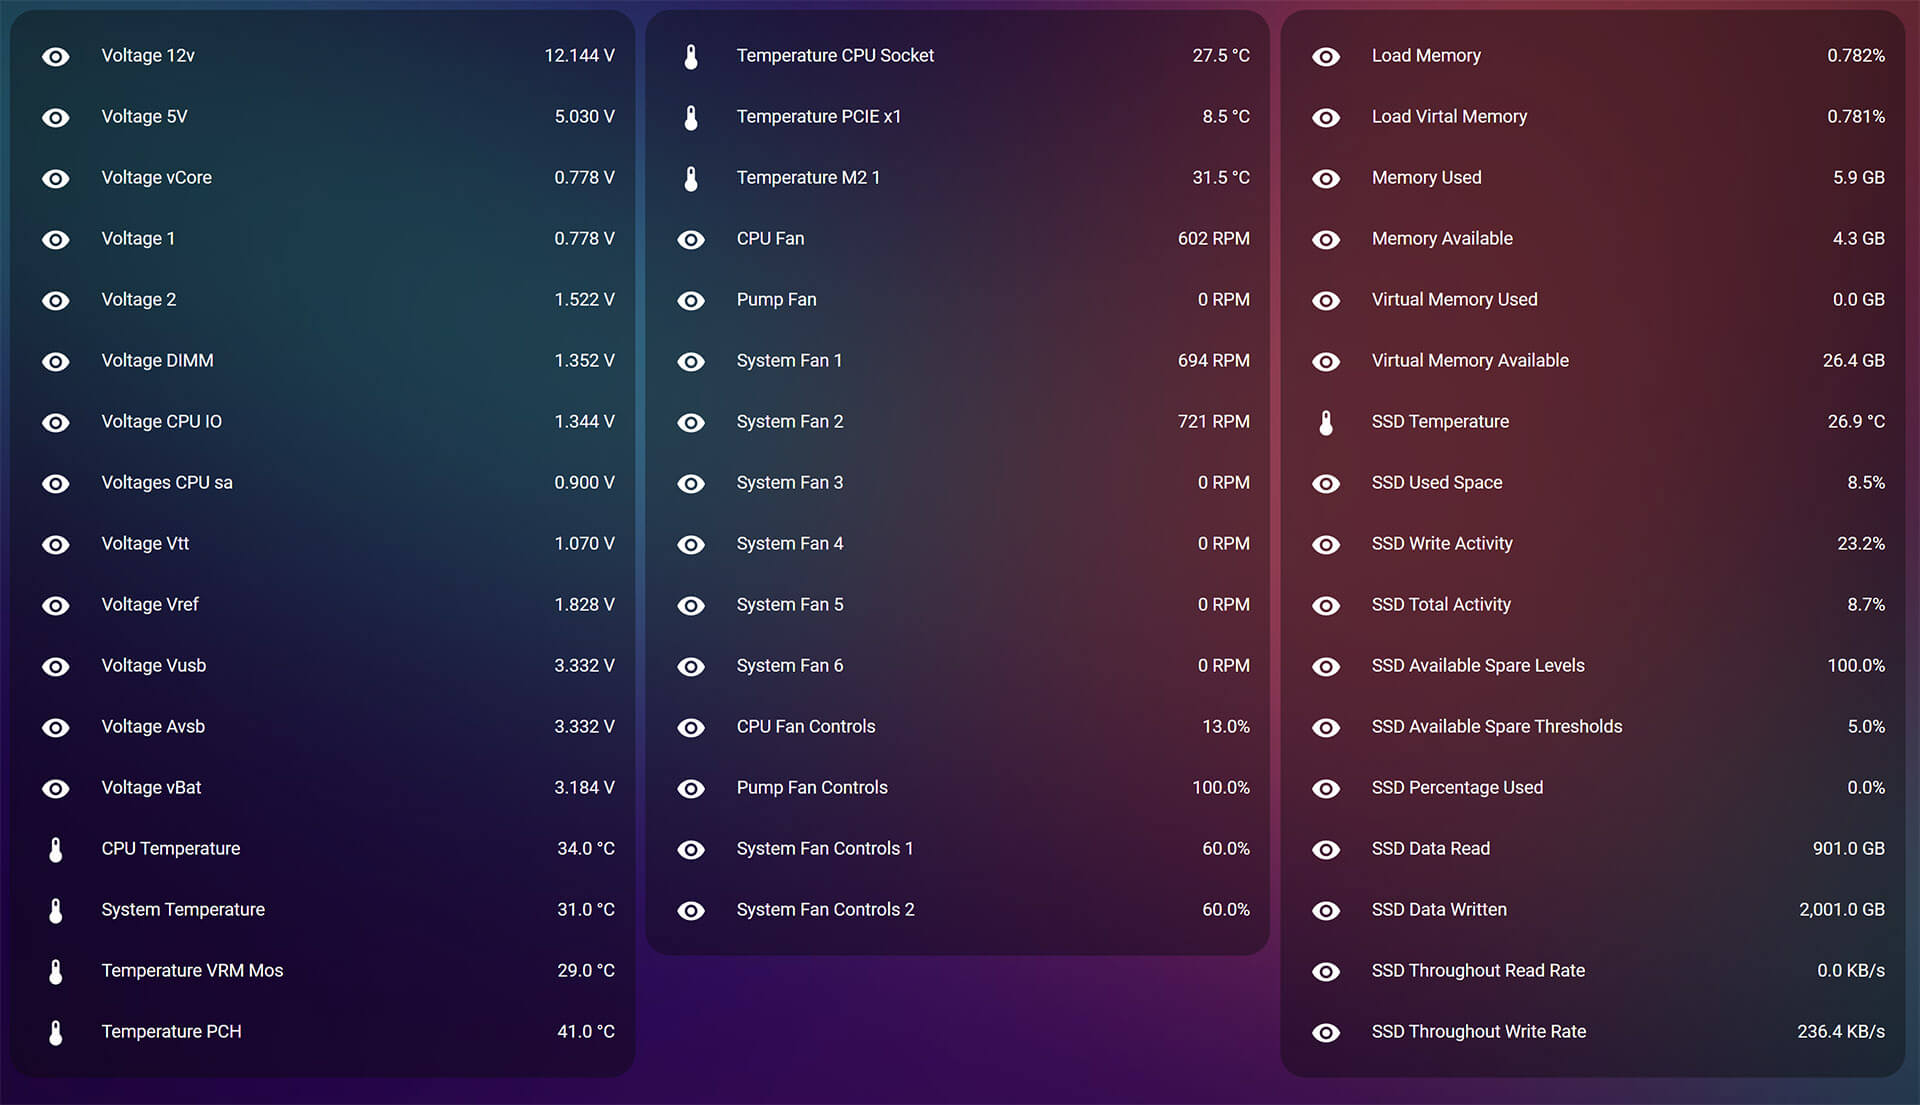Screen dimensions: 1920x1105
Task: Click the Temperature M2 1 thermometer icon
Action: pos(691,178)
